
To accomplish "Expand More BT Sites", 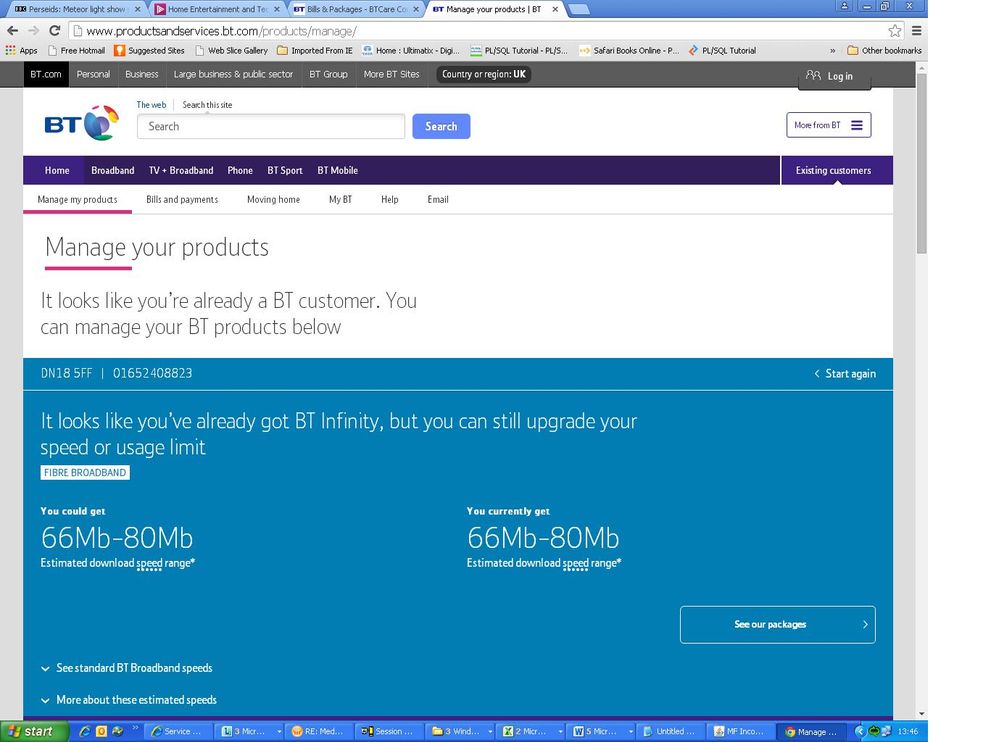I will point(391,74).
